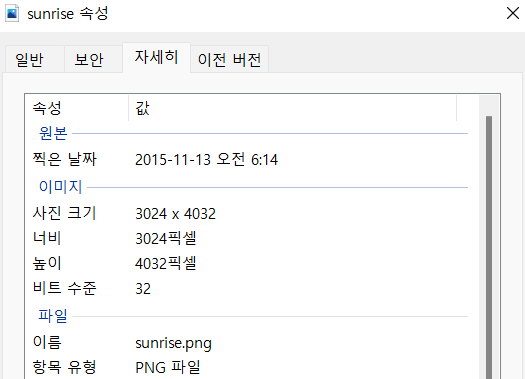Select the 자세히 tab
The width and height of the screenshot is (525, 379).
(x=156, y=58)
